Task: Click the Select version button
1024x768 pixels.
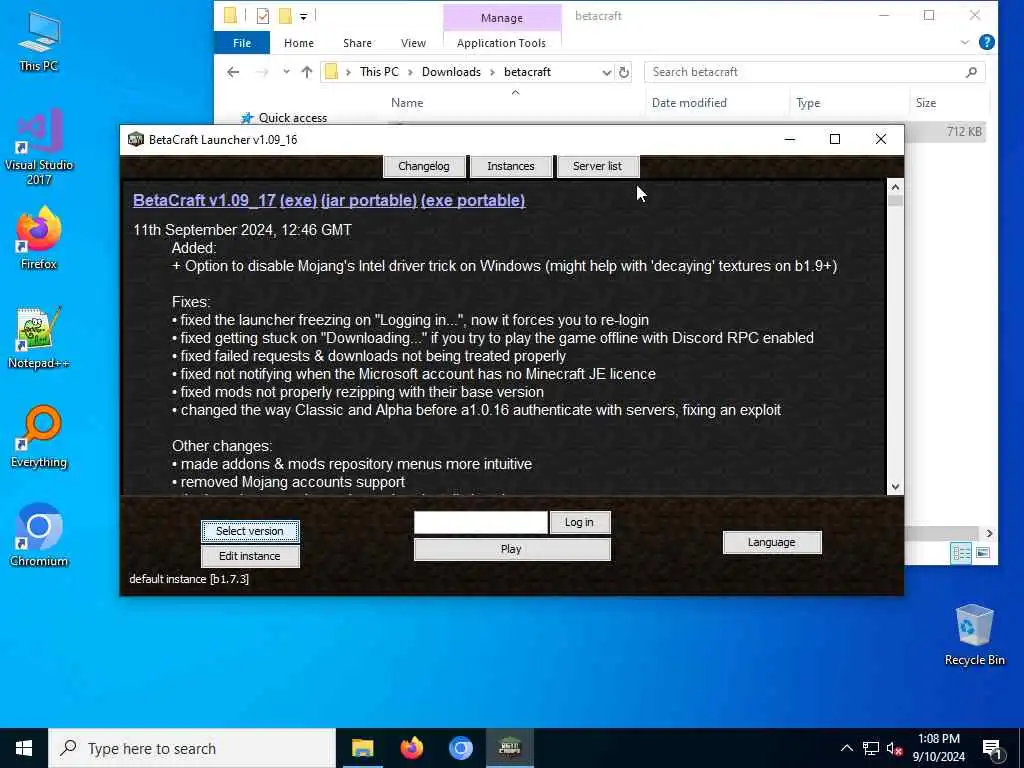Action: click(x=250, y=531)
